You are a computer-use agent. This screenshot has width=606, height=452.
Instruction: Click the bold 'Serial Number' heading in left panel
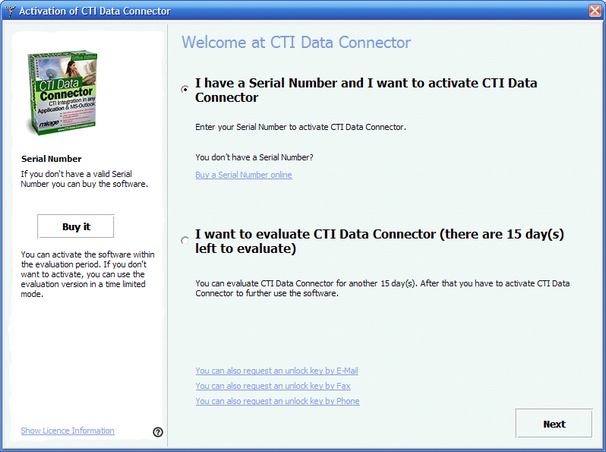coord(51,158)
